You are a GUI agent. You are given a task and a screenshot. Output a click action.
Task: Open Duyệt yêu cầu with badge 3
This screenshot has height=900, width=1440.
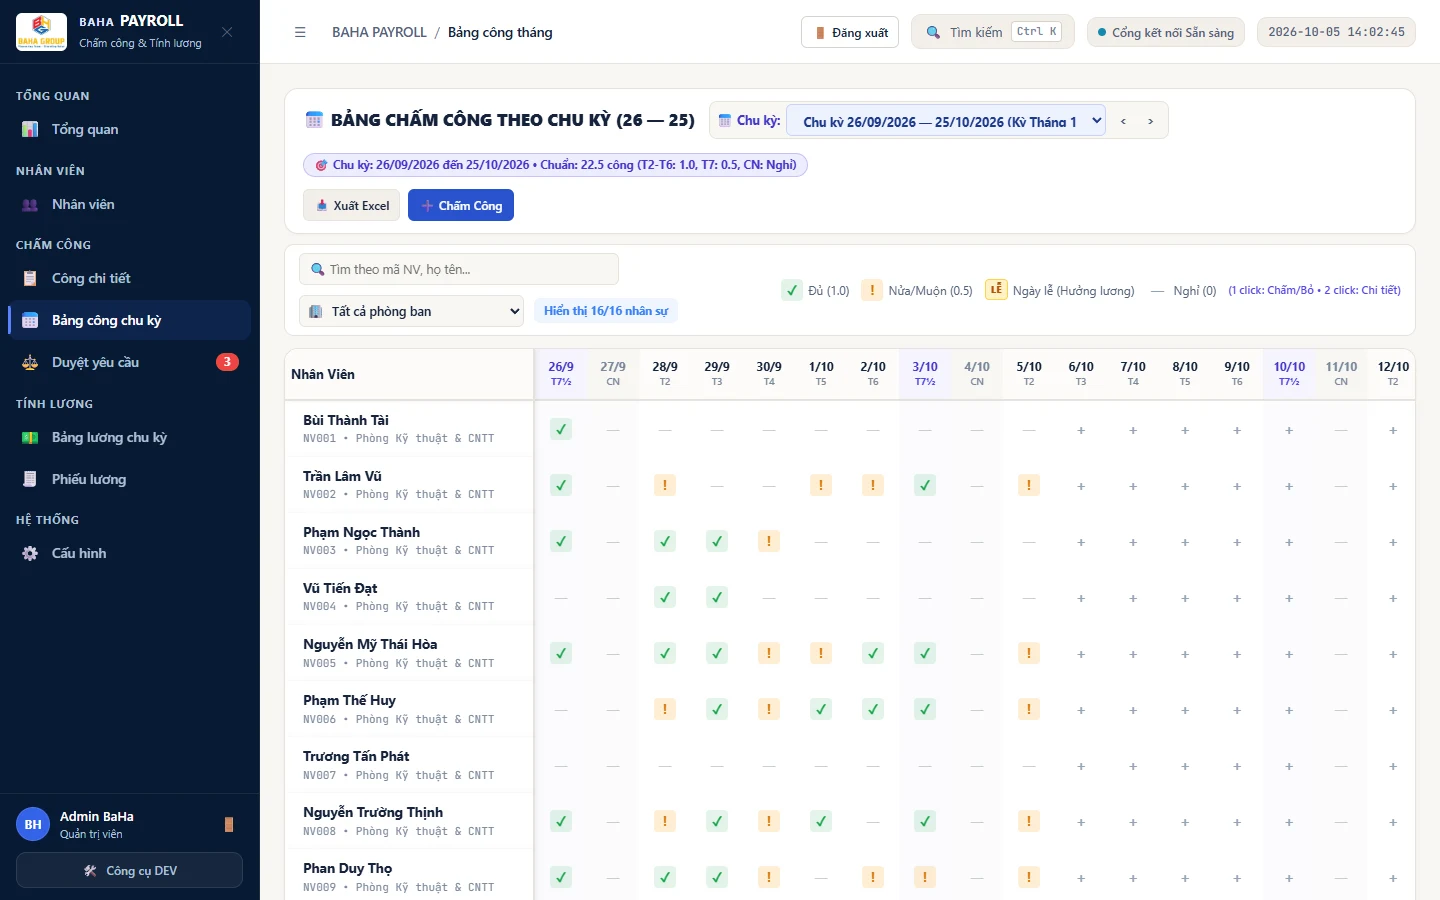pos(130,362)
